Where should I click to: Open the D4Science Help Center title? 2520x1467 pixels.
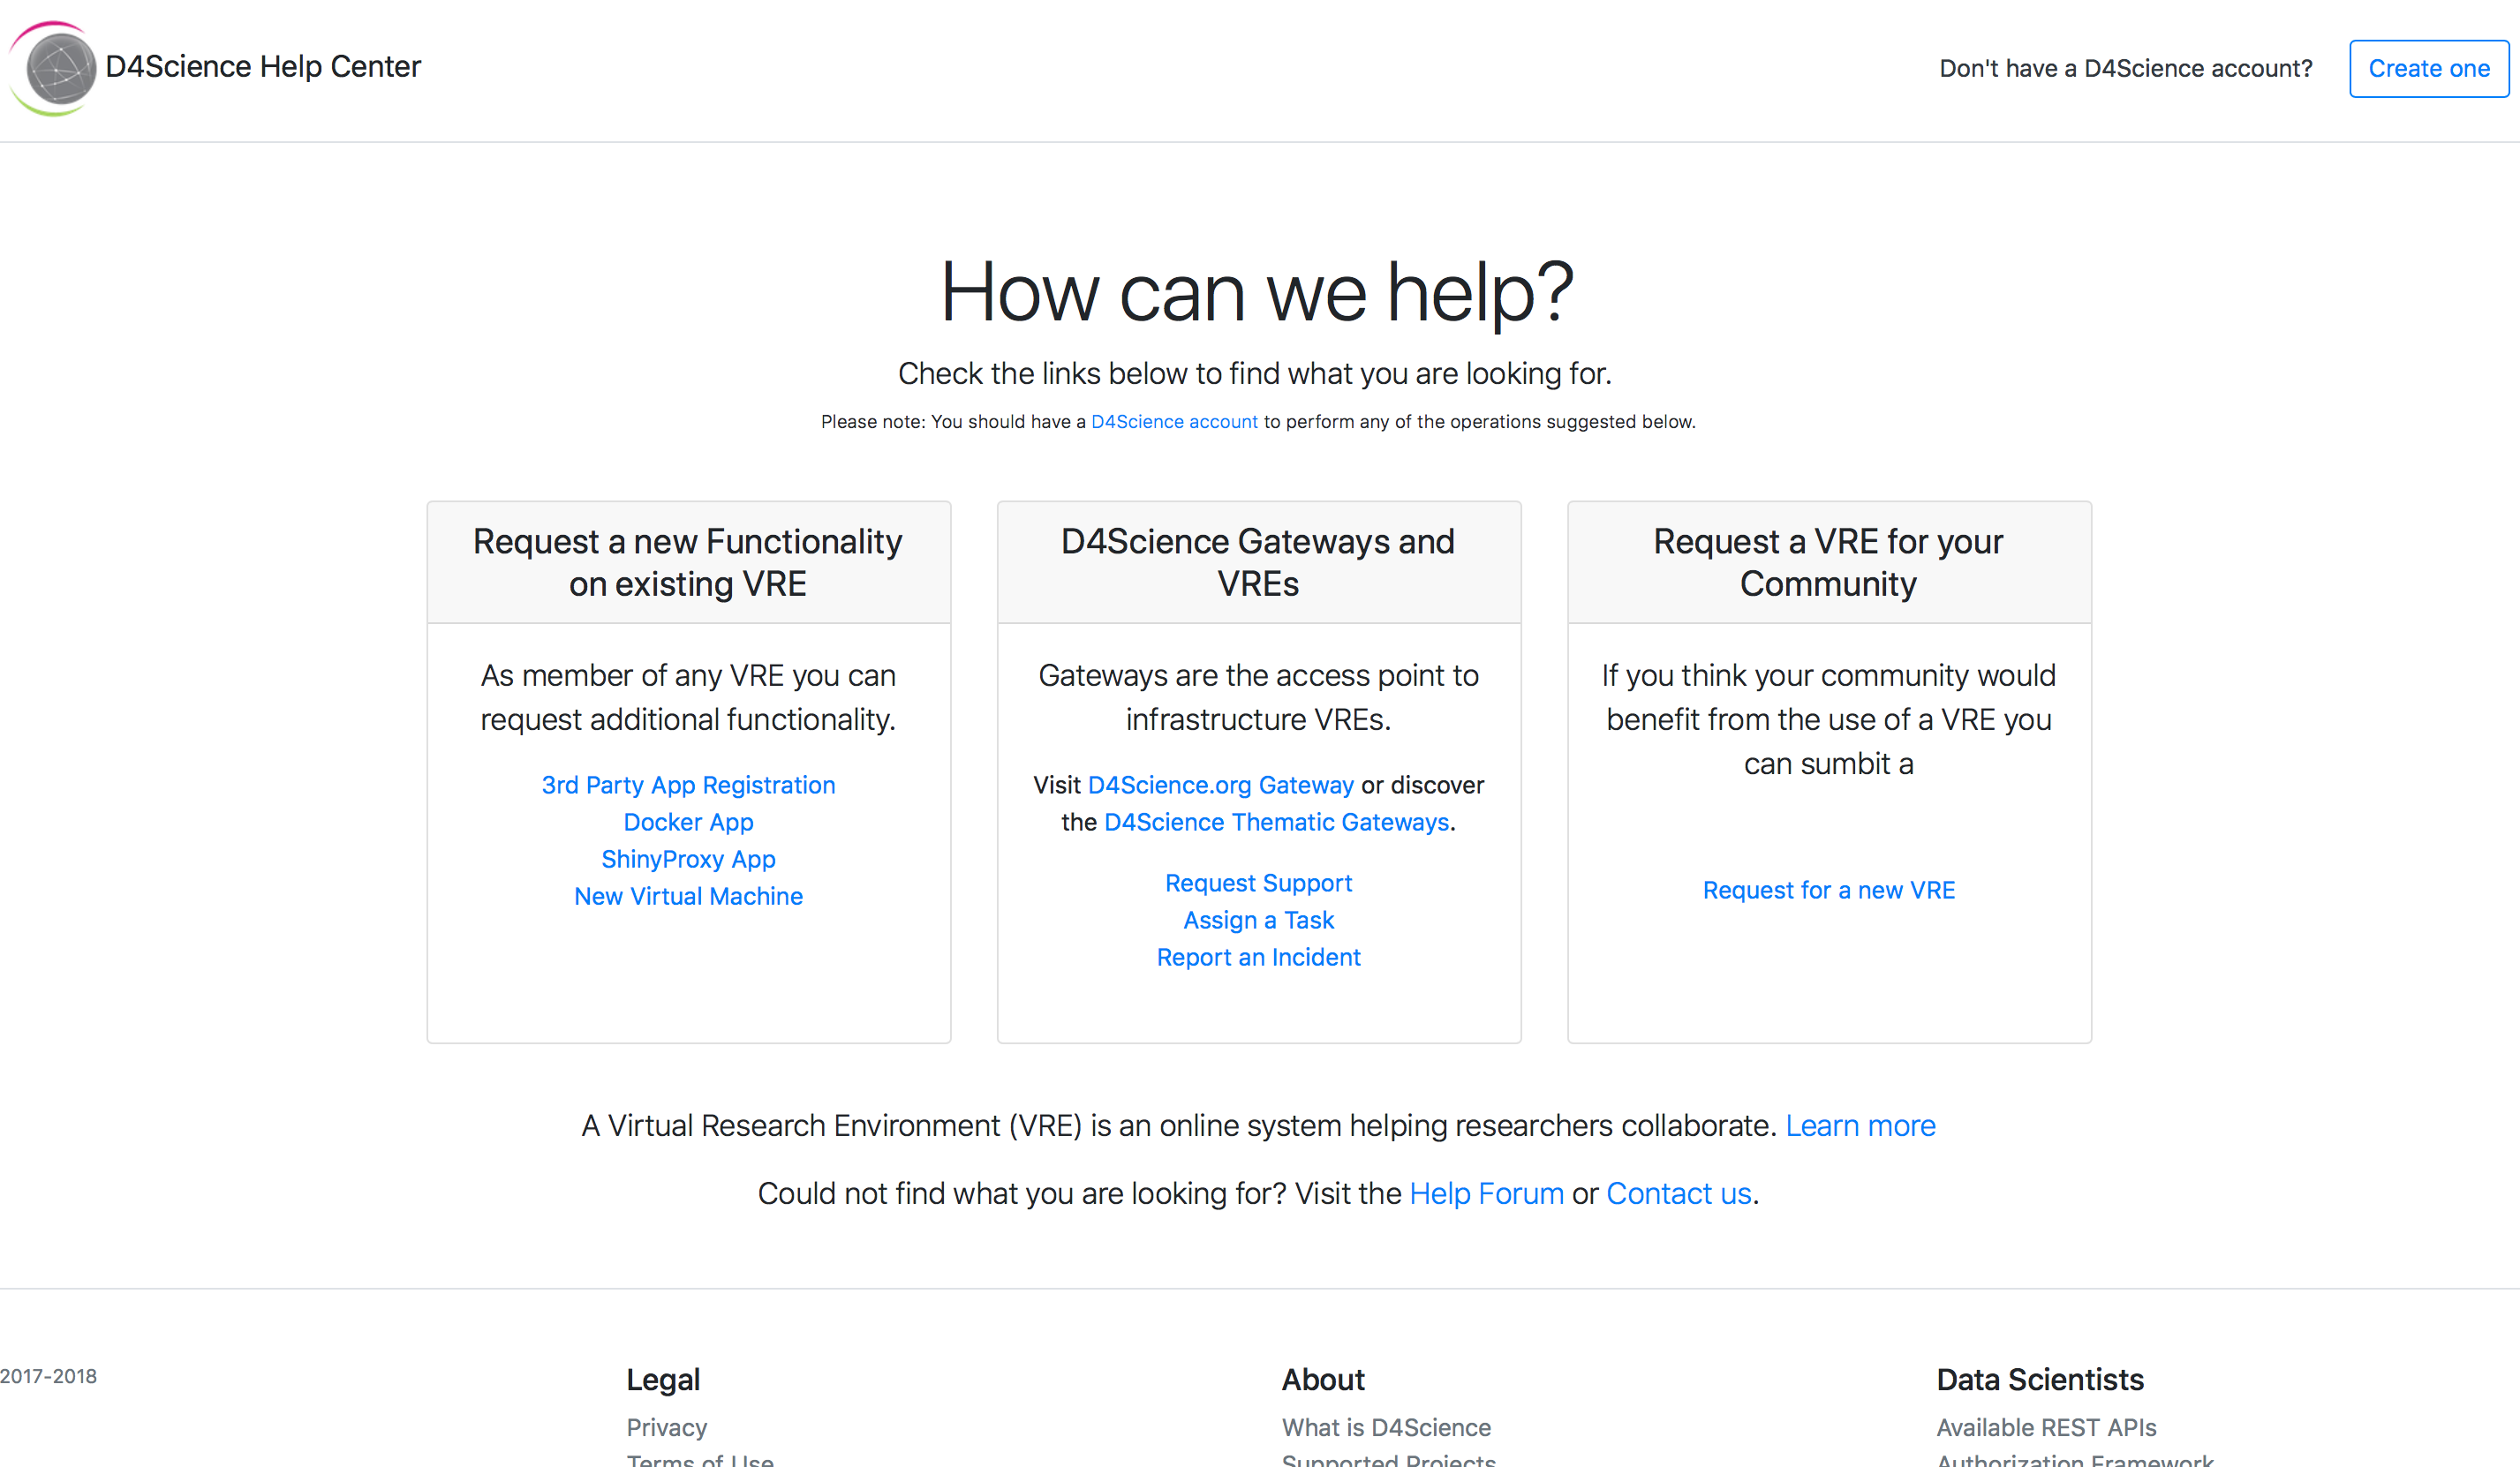point(263,67)
